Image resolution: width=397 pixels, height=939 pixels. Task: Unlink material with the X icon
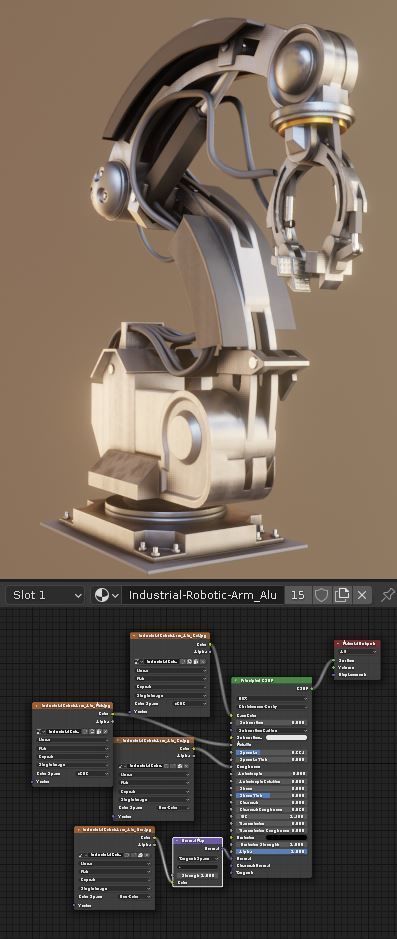point(362,595)
